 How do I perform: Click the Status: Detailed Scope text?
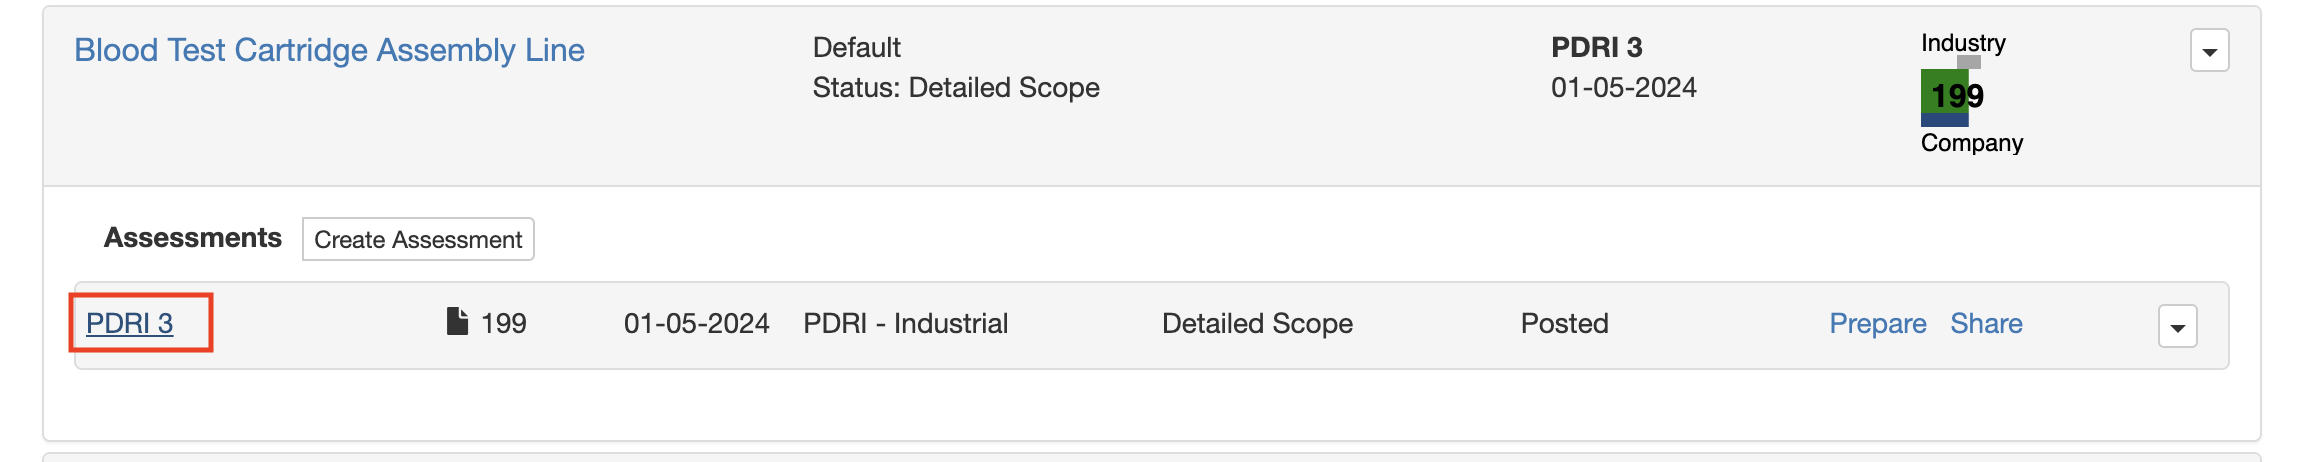pyautogui.click(x=956, y=88)
